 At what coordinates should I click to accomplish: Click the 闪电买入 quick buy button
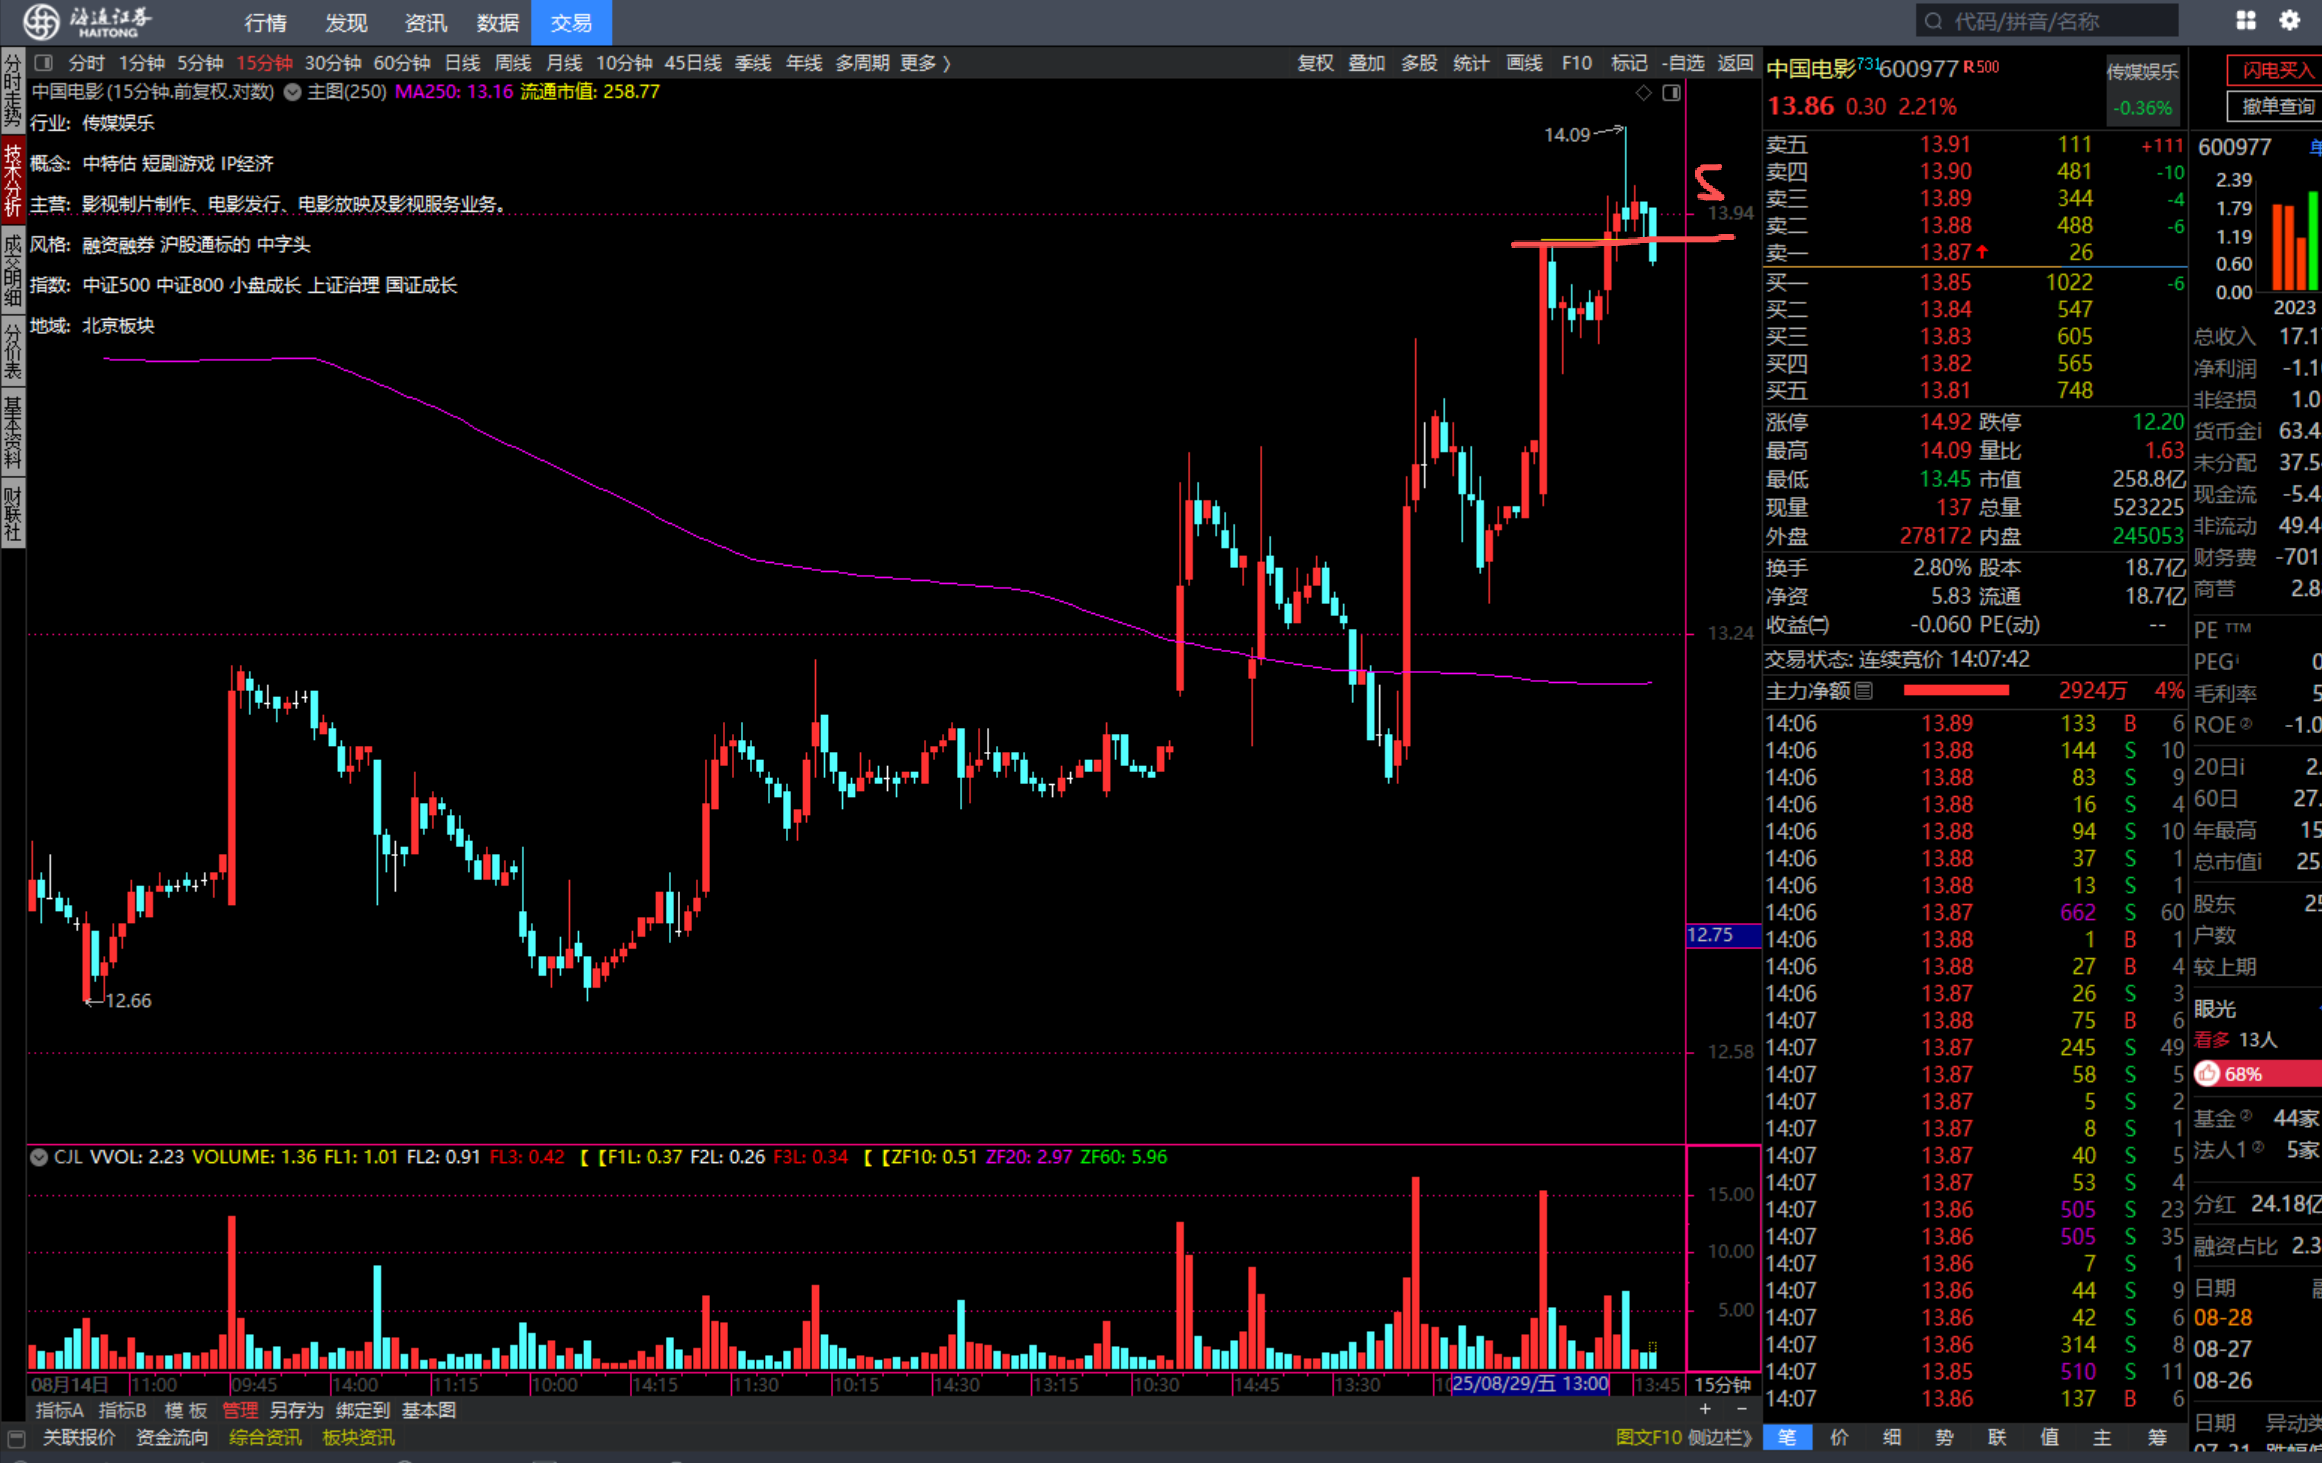tap(2277, 70)
